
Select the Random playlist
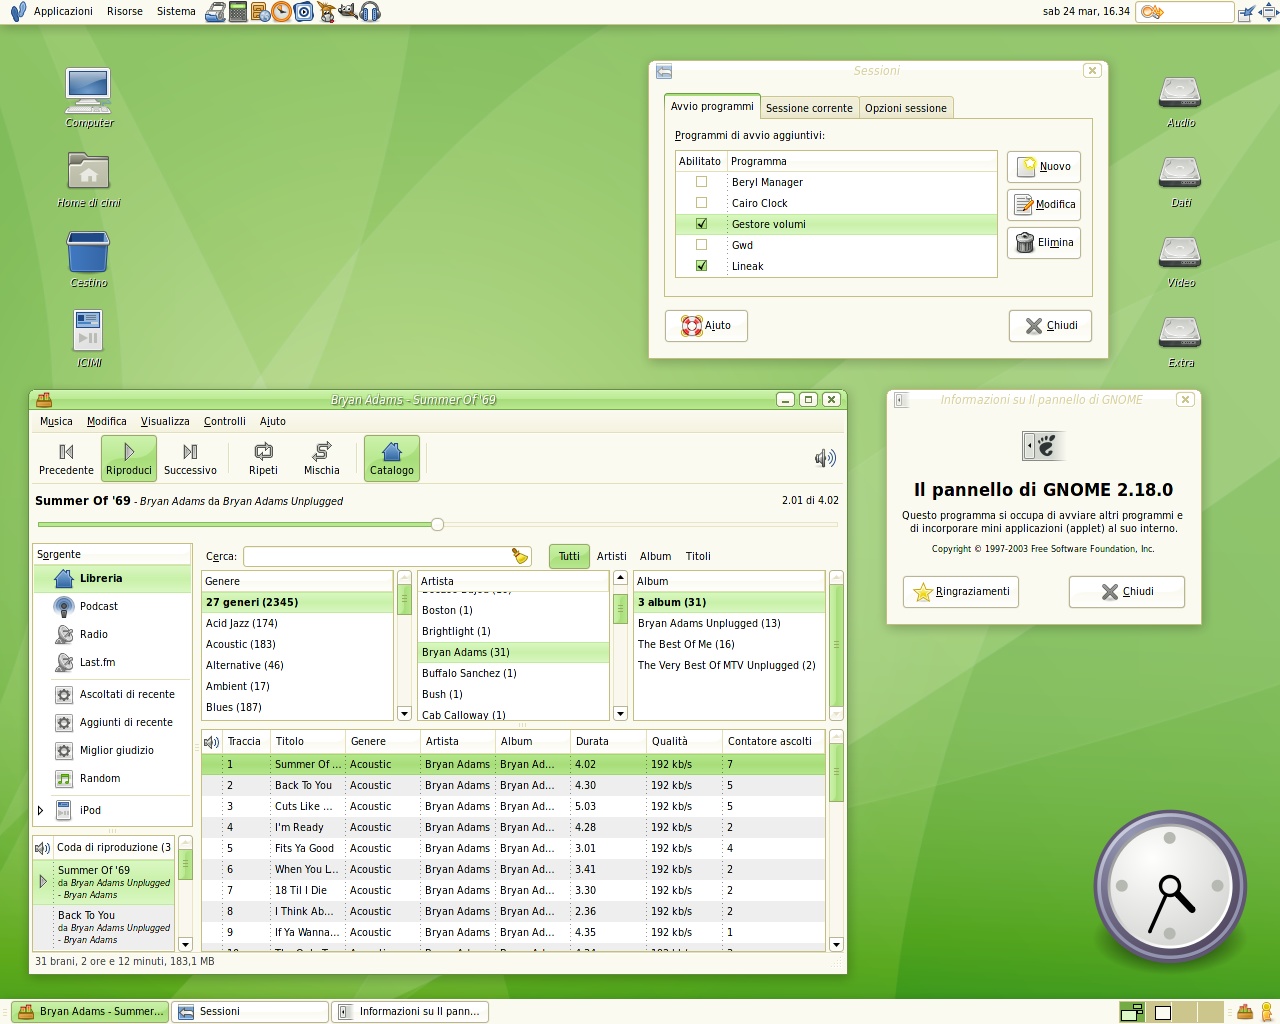click(112, 778)
